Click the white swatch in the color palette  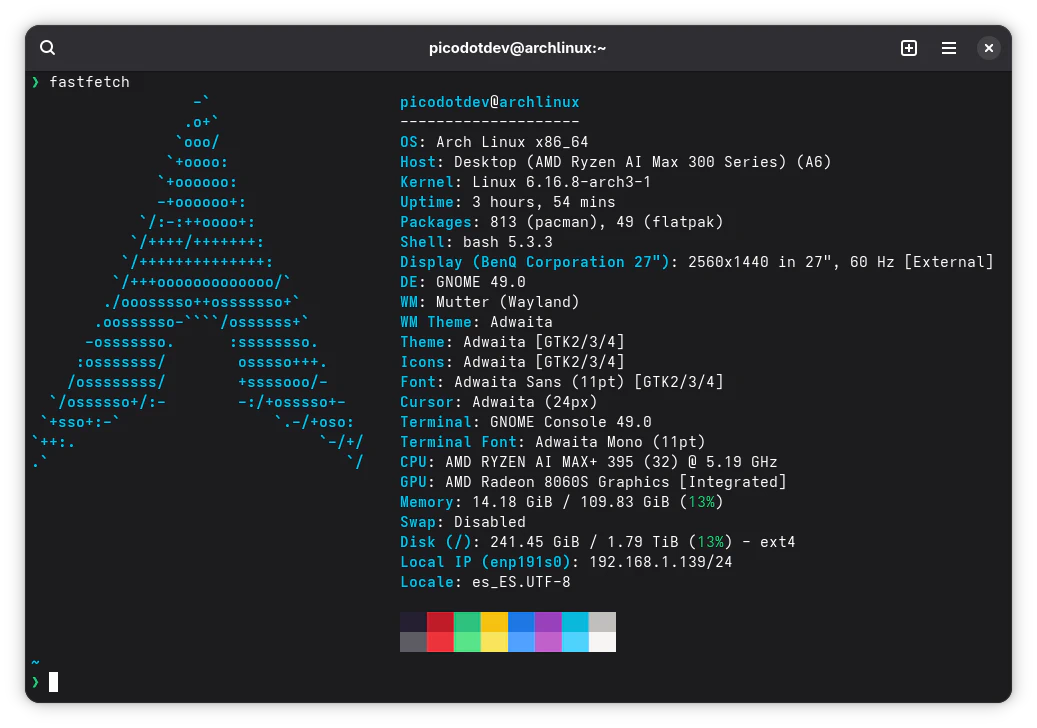pos(602,642)
